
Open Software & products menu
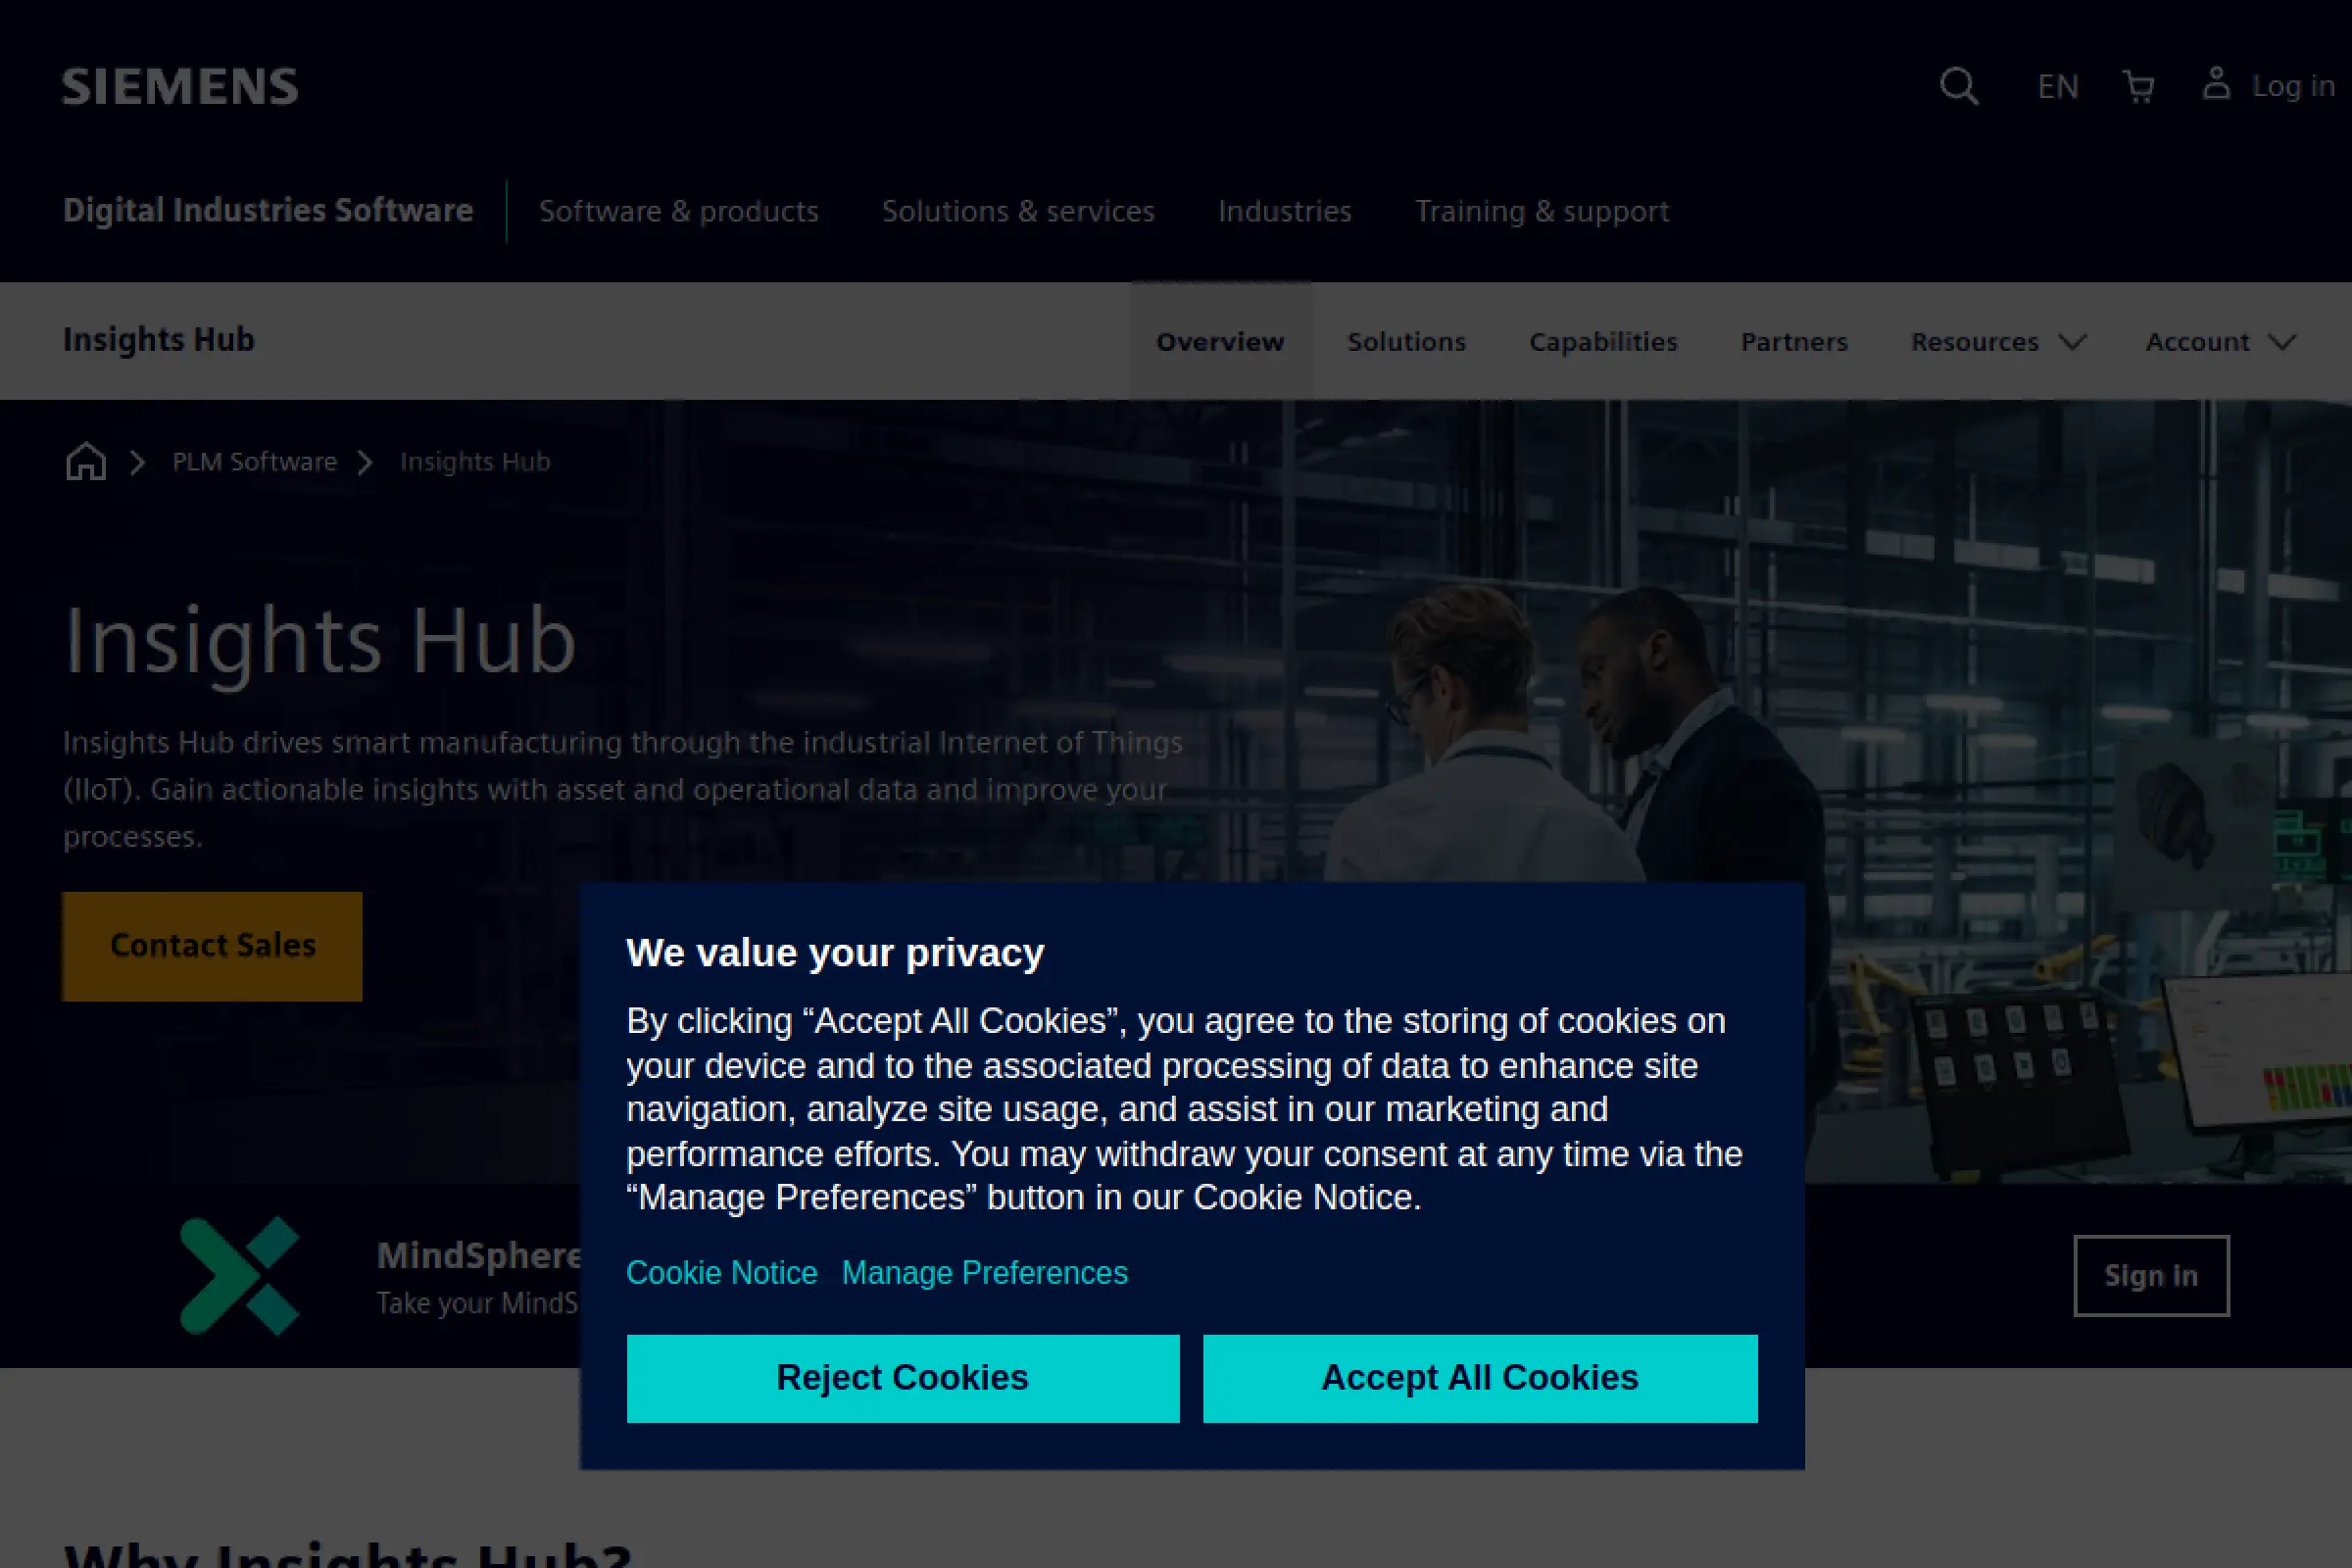678,211
